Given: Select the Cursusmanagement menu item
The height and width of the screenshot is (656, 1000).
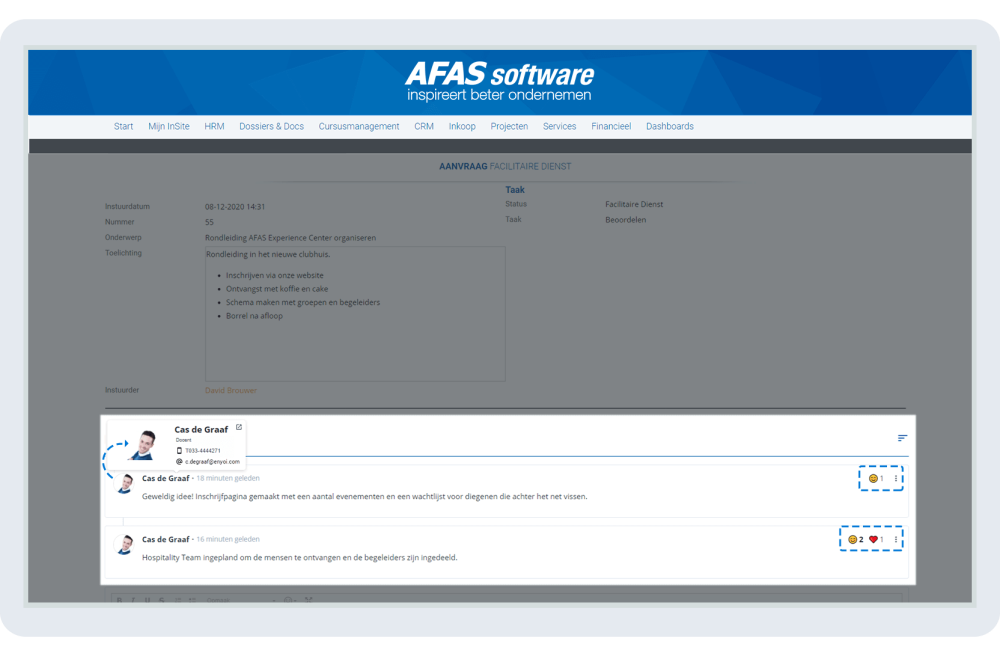Looking at the screenshot, I should click(359, 126).
